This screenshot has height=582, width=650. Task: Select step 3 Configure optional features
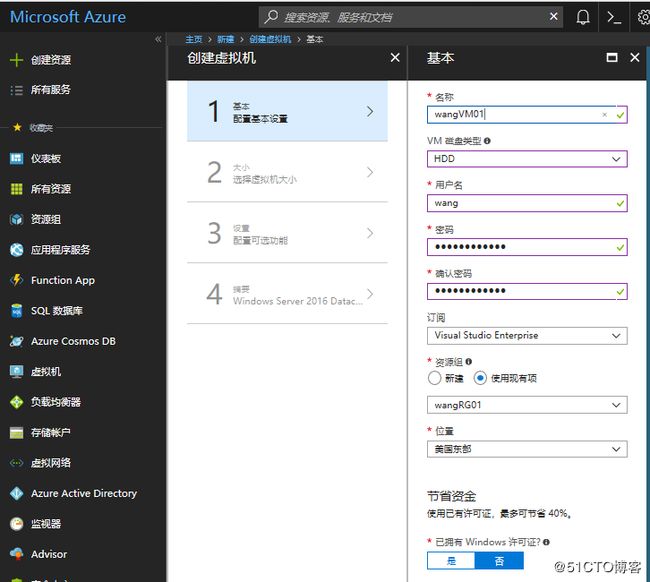(287, 233)
